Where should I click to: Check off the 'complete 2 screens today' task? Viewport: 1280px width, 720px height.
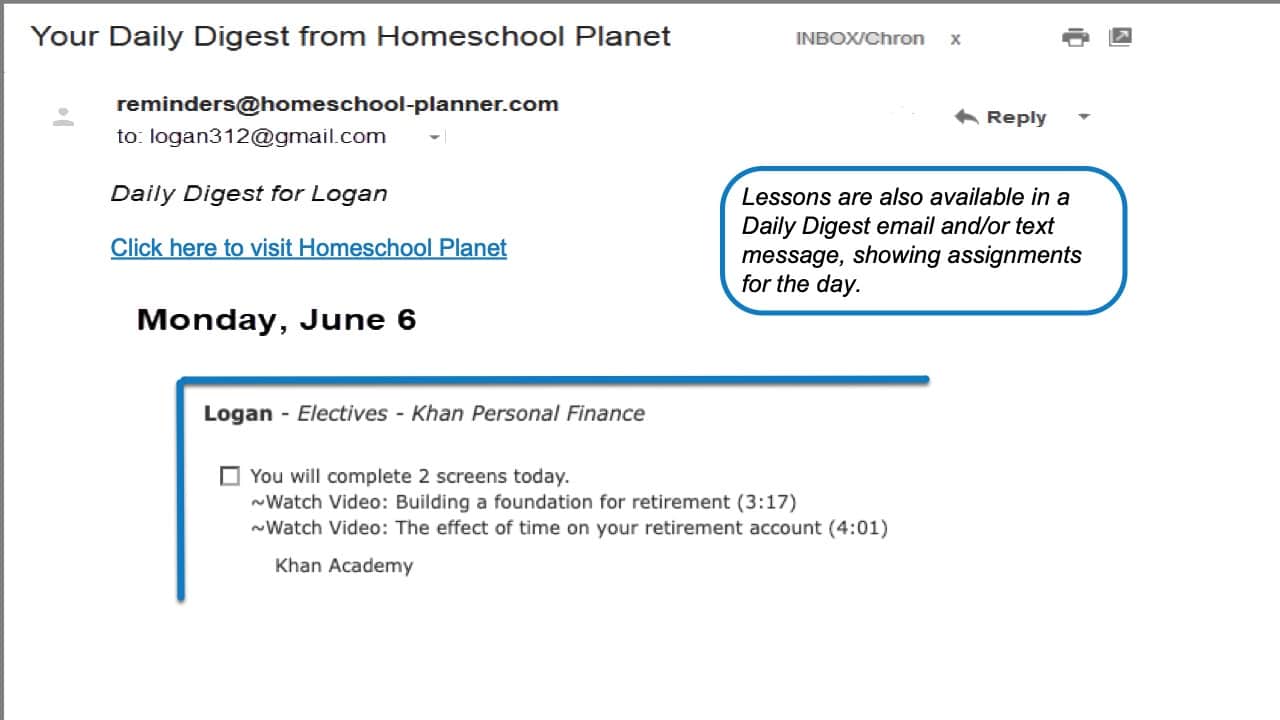230,475
